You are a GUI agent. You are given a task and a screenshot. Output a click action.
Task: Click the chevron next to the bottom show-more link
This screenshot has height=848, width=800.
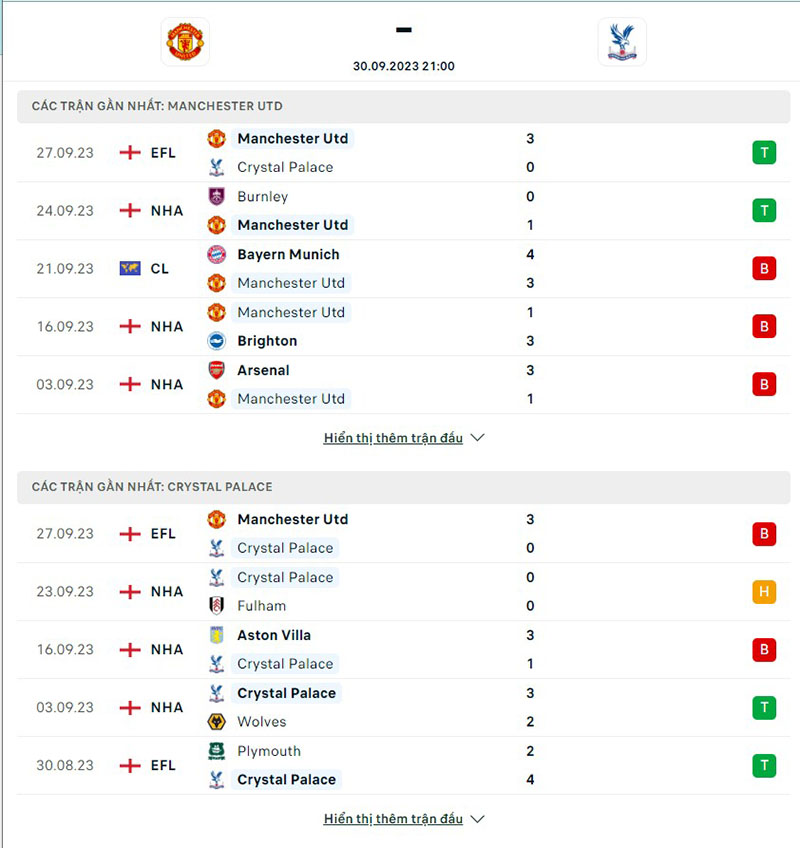pos(477,818)
